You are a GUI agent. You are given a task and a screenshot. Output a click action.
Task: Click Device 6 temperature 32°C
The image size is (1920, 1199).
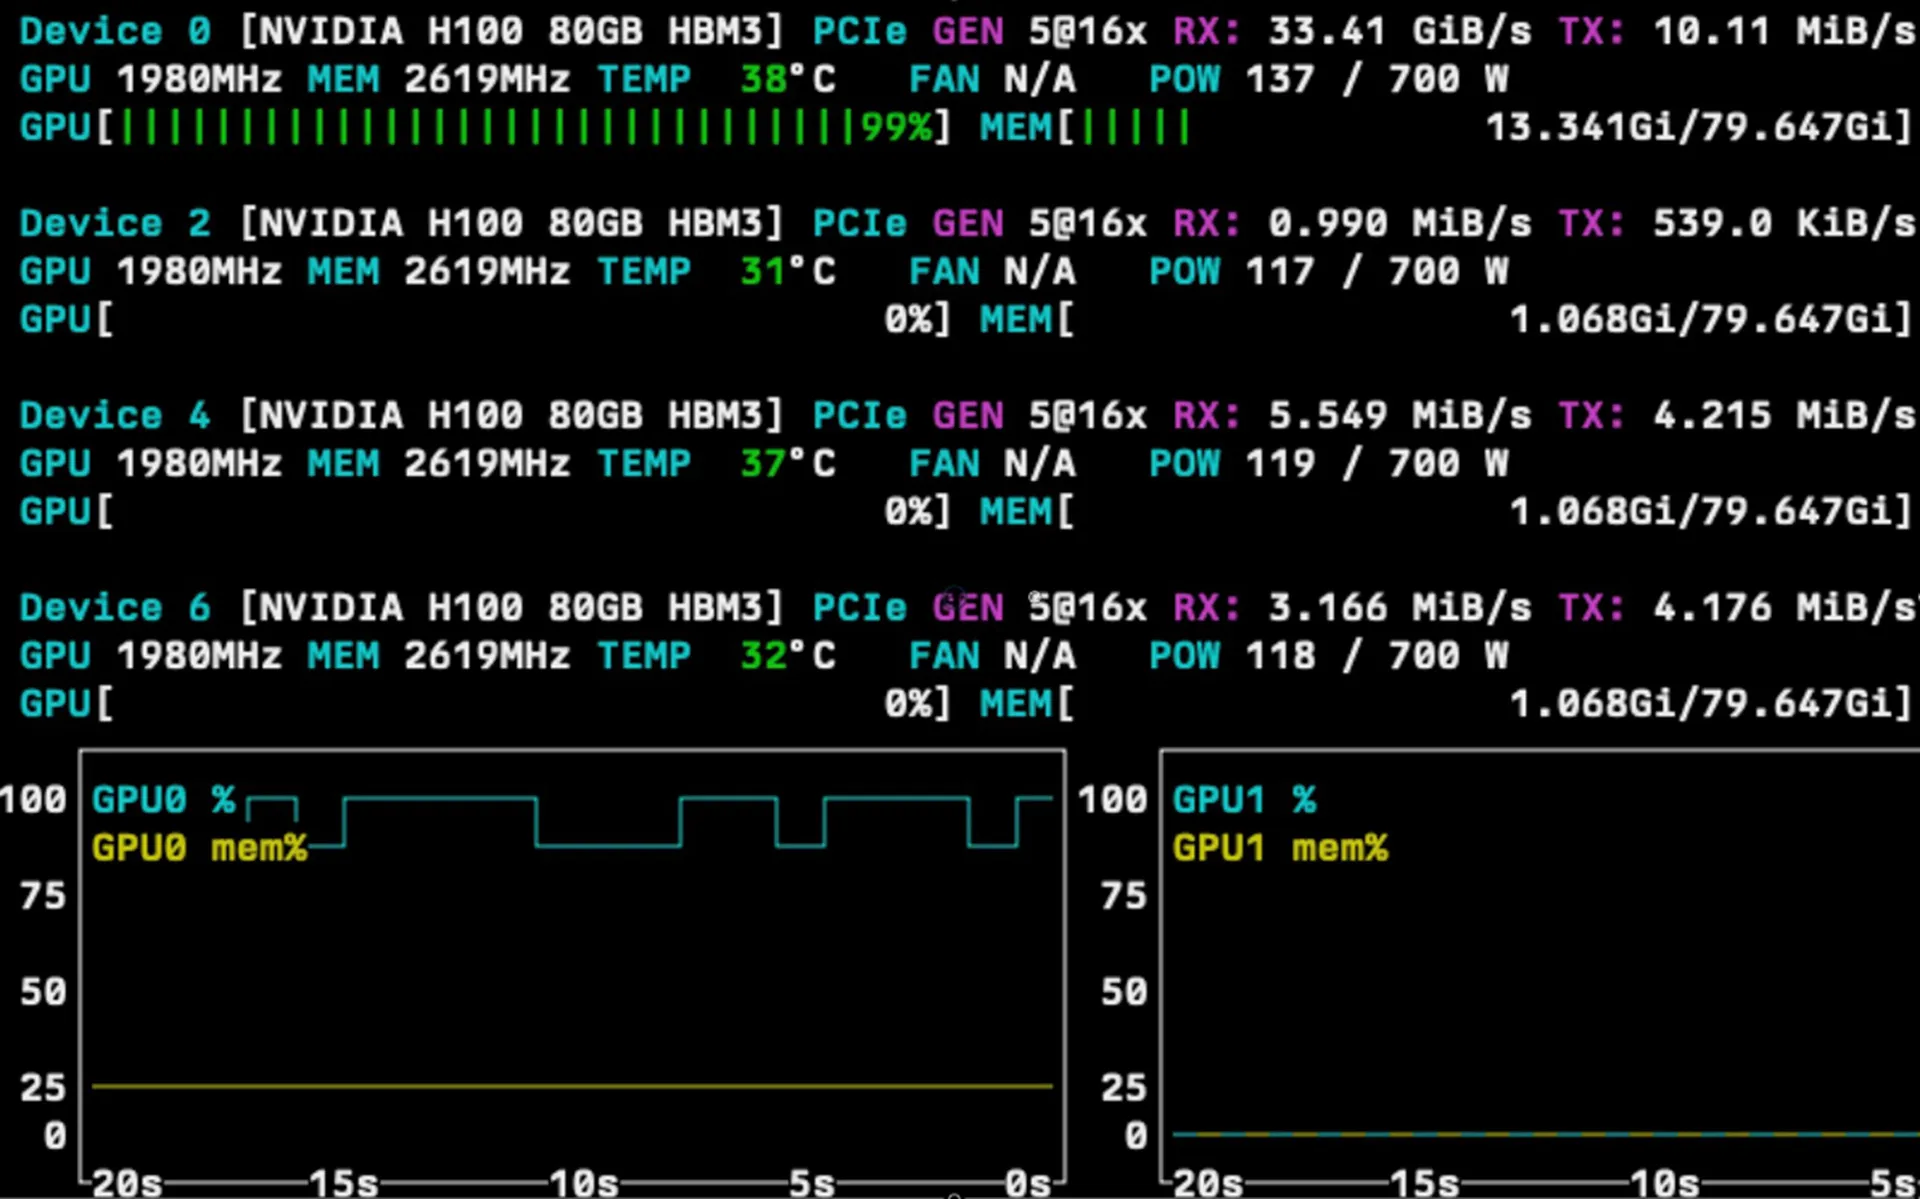click(x=787, y=655)
